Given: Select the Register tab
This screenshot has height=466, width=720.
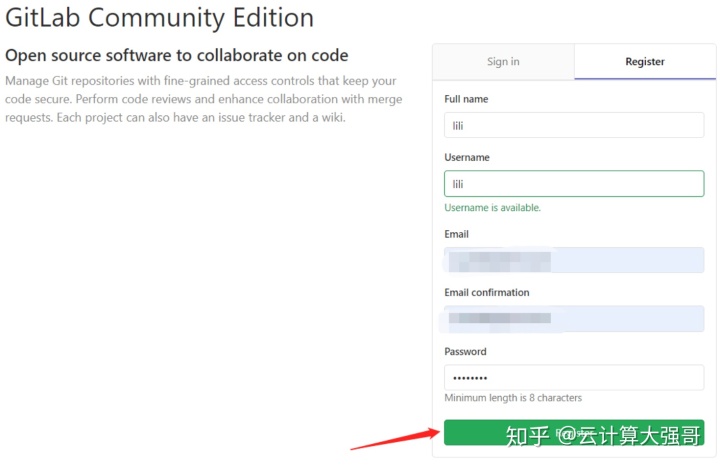Looking at the screenshot, I should pyautogui.click(x=645, y=62).
